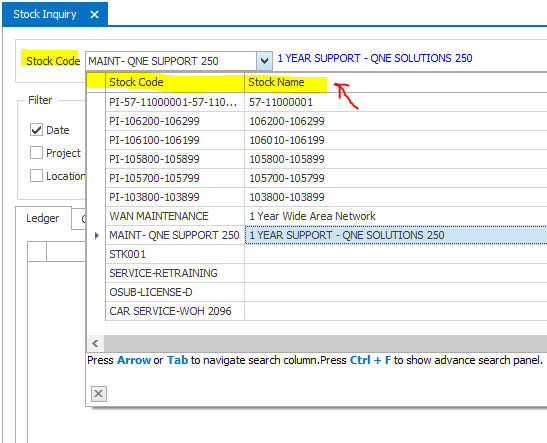Select MAINT- QNE SUPPORT 250 in list
Viewport: 547px width, 443px height.
pos(175,235)
